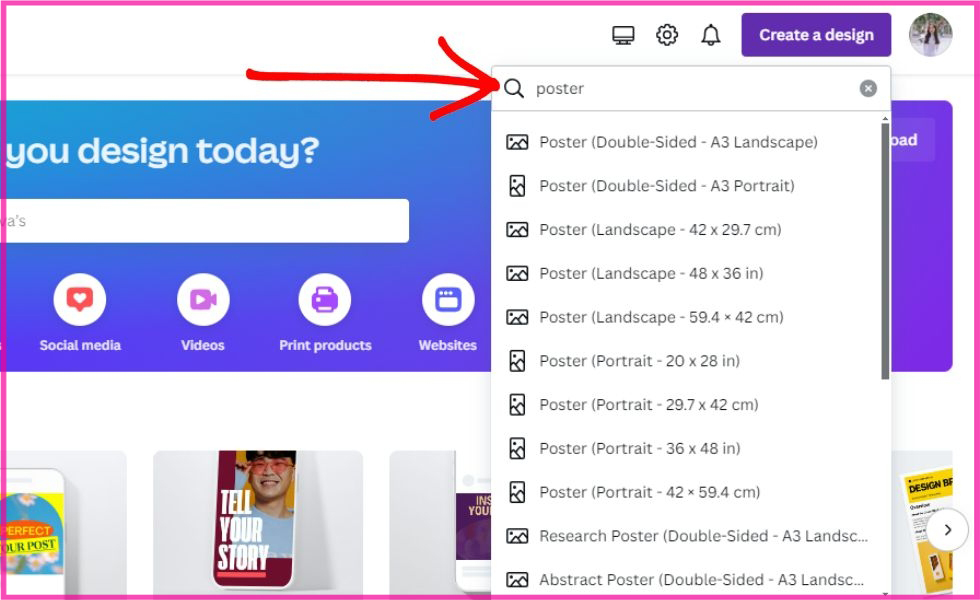Clear the poster search with the X

[868, 88]
